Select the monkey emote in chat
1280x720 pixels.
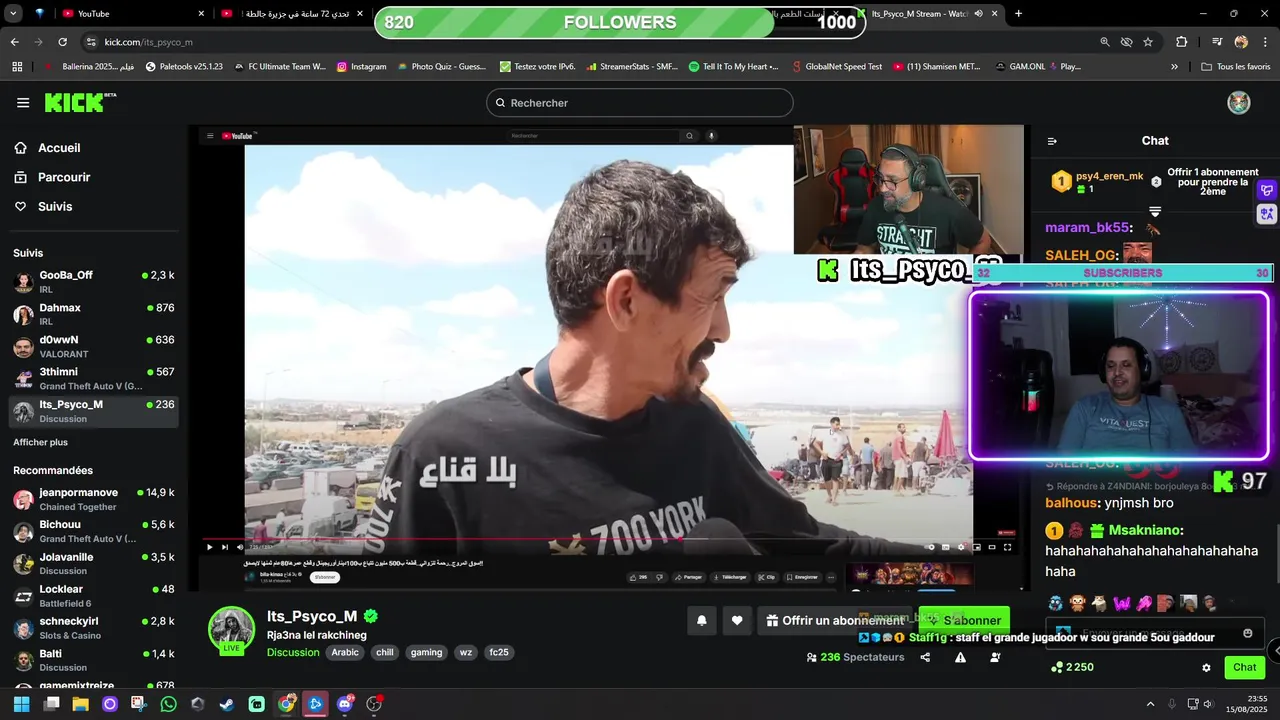tap(1077, 603)
